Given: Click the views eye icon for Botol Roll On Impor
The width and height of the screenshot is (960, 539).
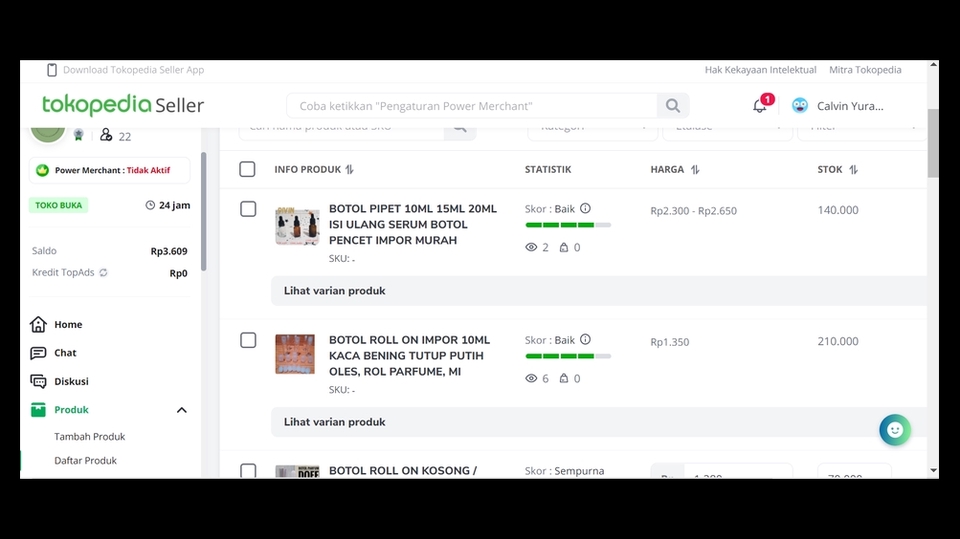Looking at the screenshot, I should pyautogui.click(x=531, y=379).
